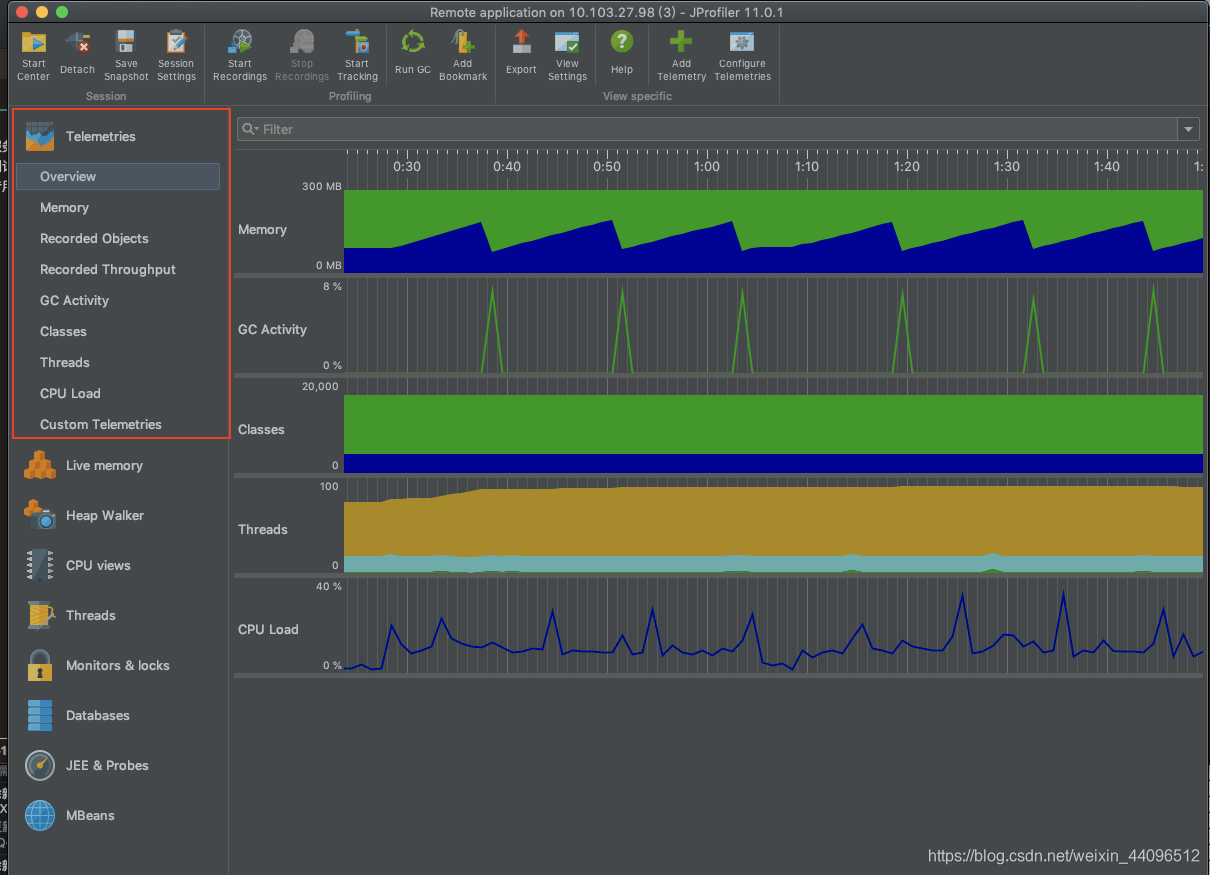Open the Start Center
The height and width of the screenshot is (875, 1210).
(33, 56)
